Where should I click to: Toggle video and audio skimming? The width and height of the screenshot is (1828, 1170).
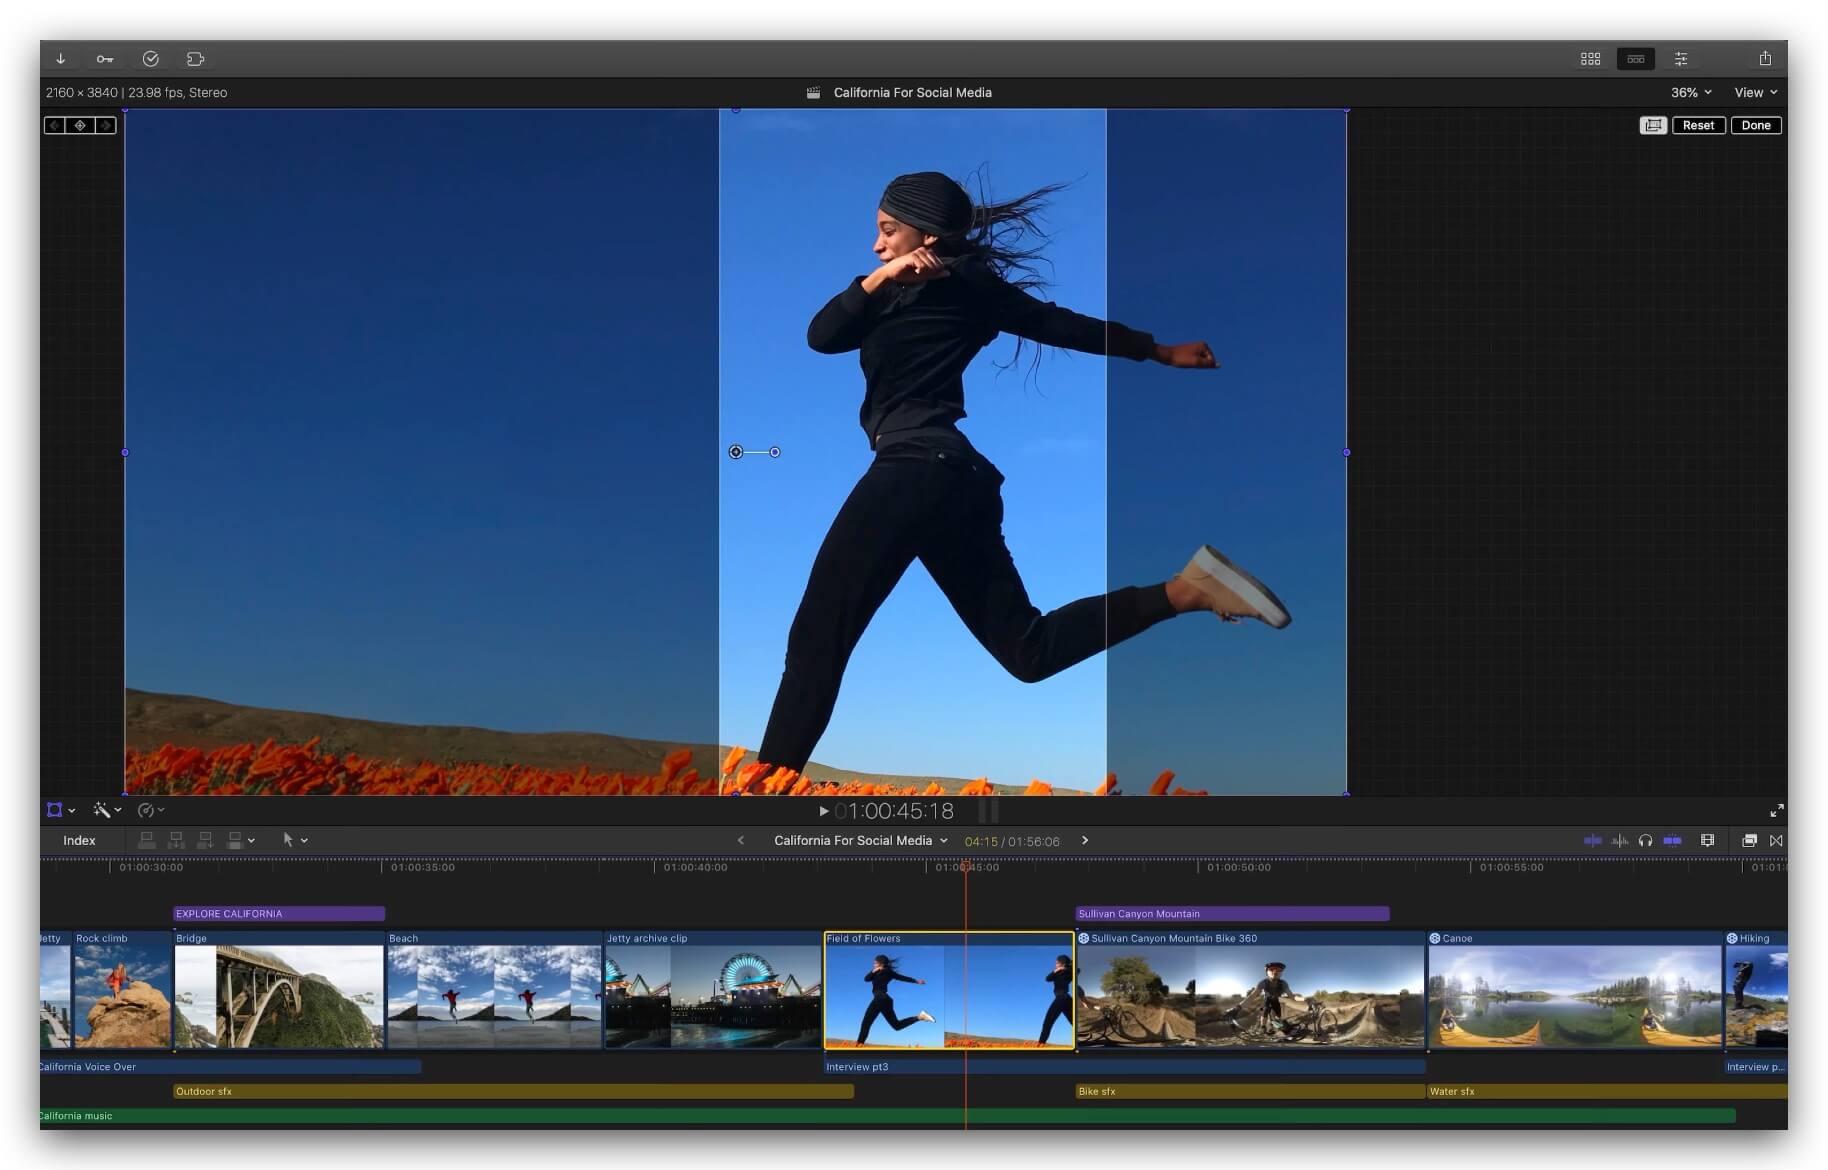point(1593,840)
